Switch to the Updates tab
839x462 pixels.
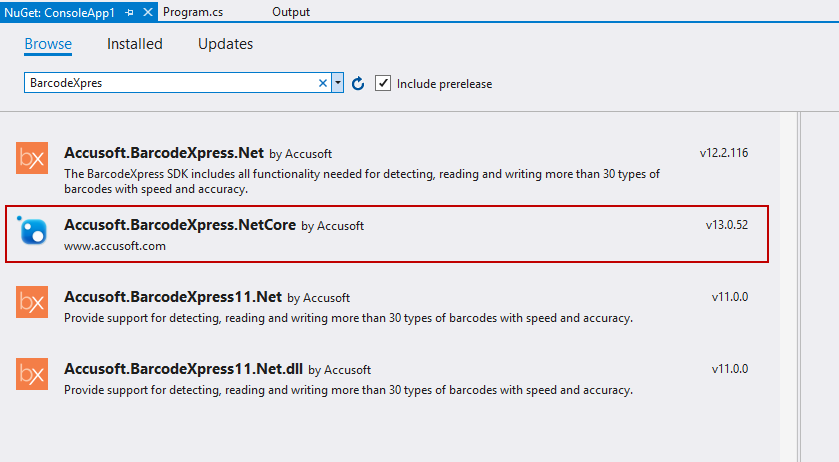point(225,44)
